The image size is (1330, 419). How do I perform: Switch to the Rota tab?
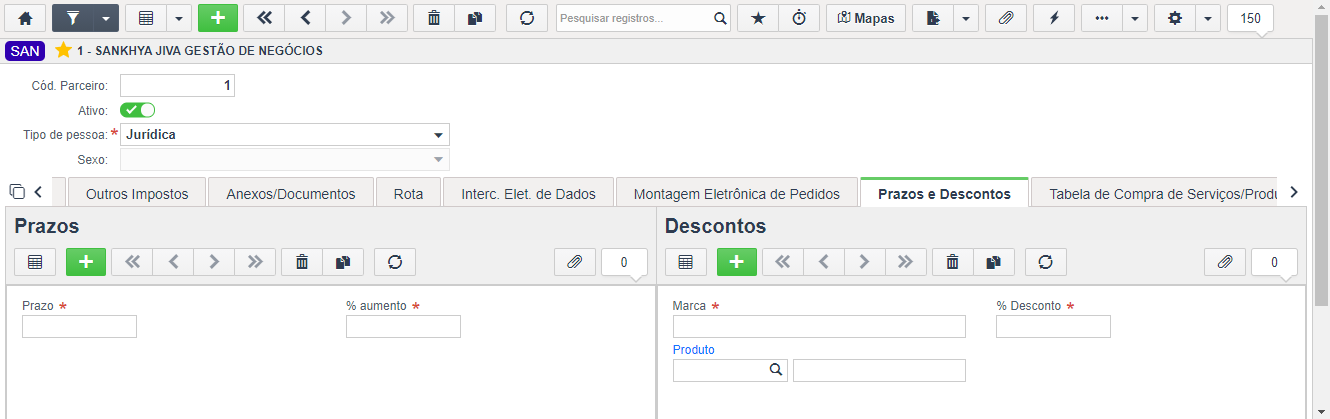point(408,193)
